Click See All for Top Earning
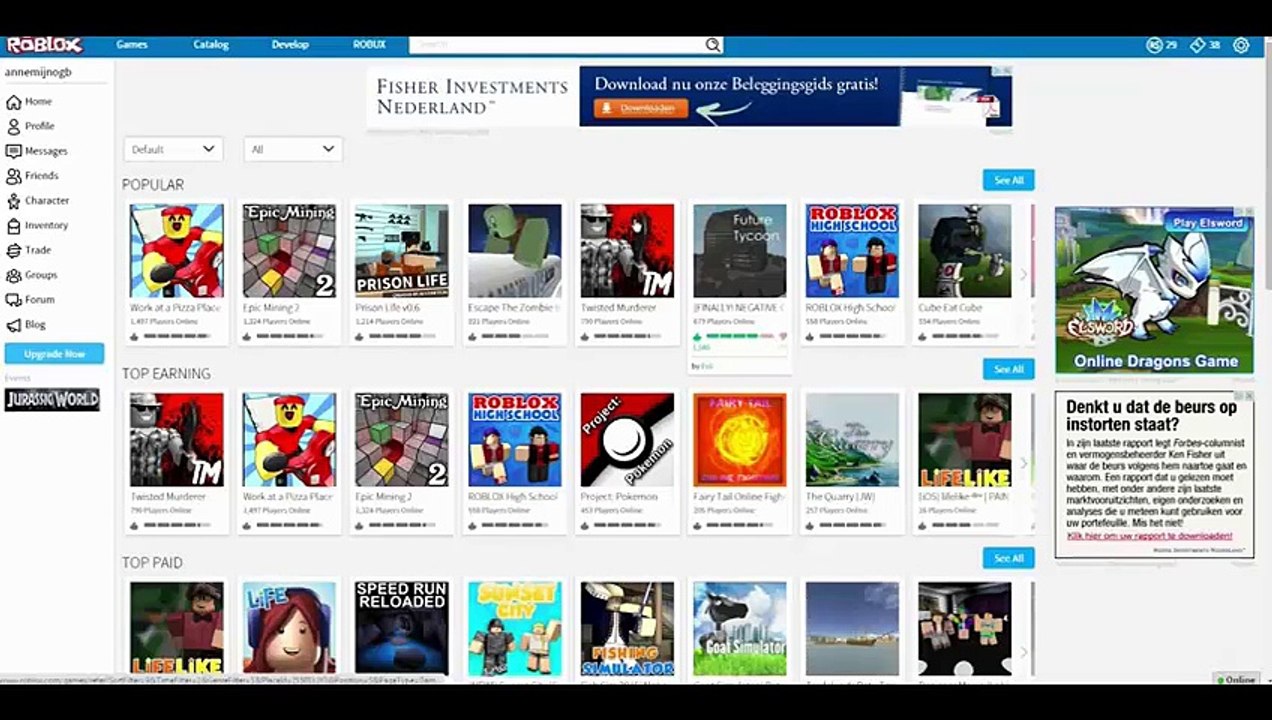Image resolution: width=1272 pixels, height=720 pixels. pos(1008,369)
